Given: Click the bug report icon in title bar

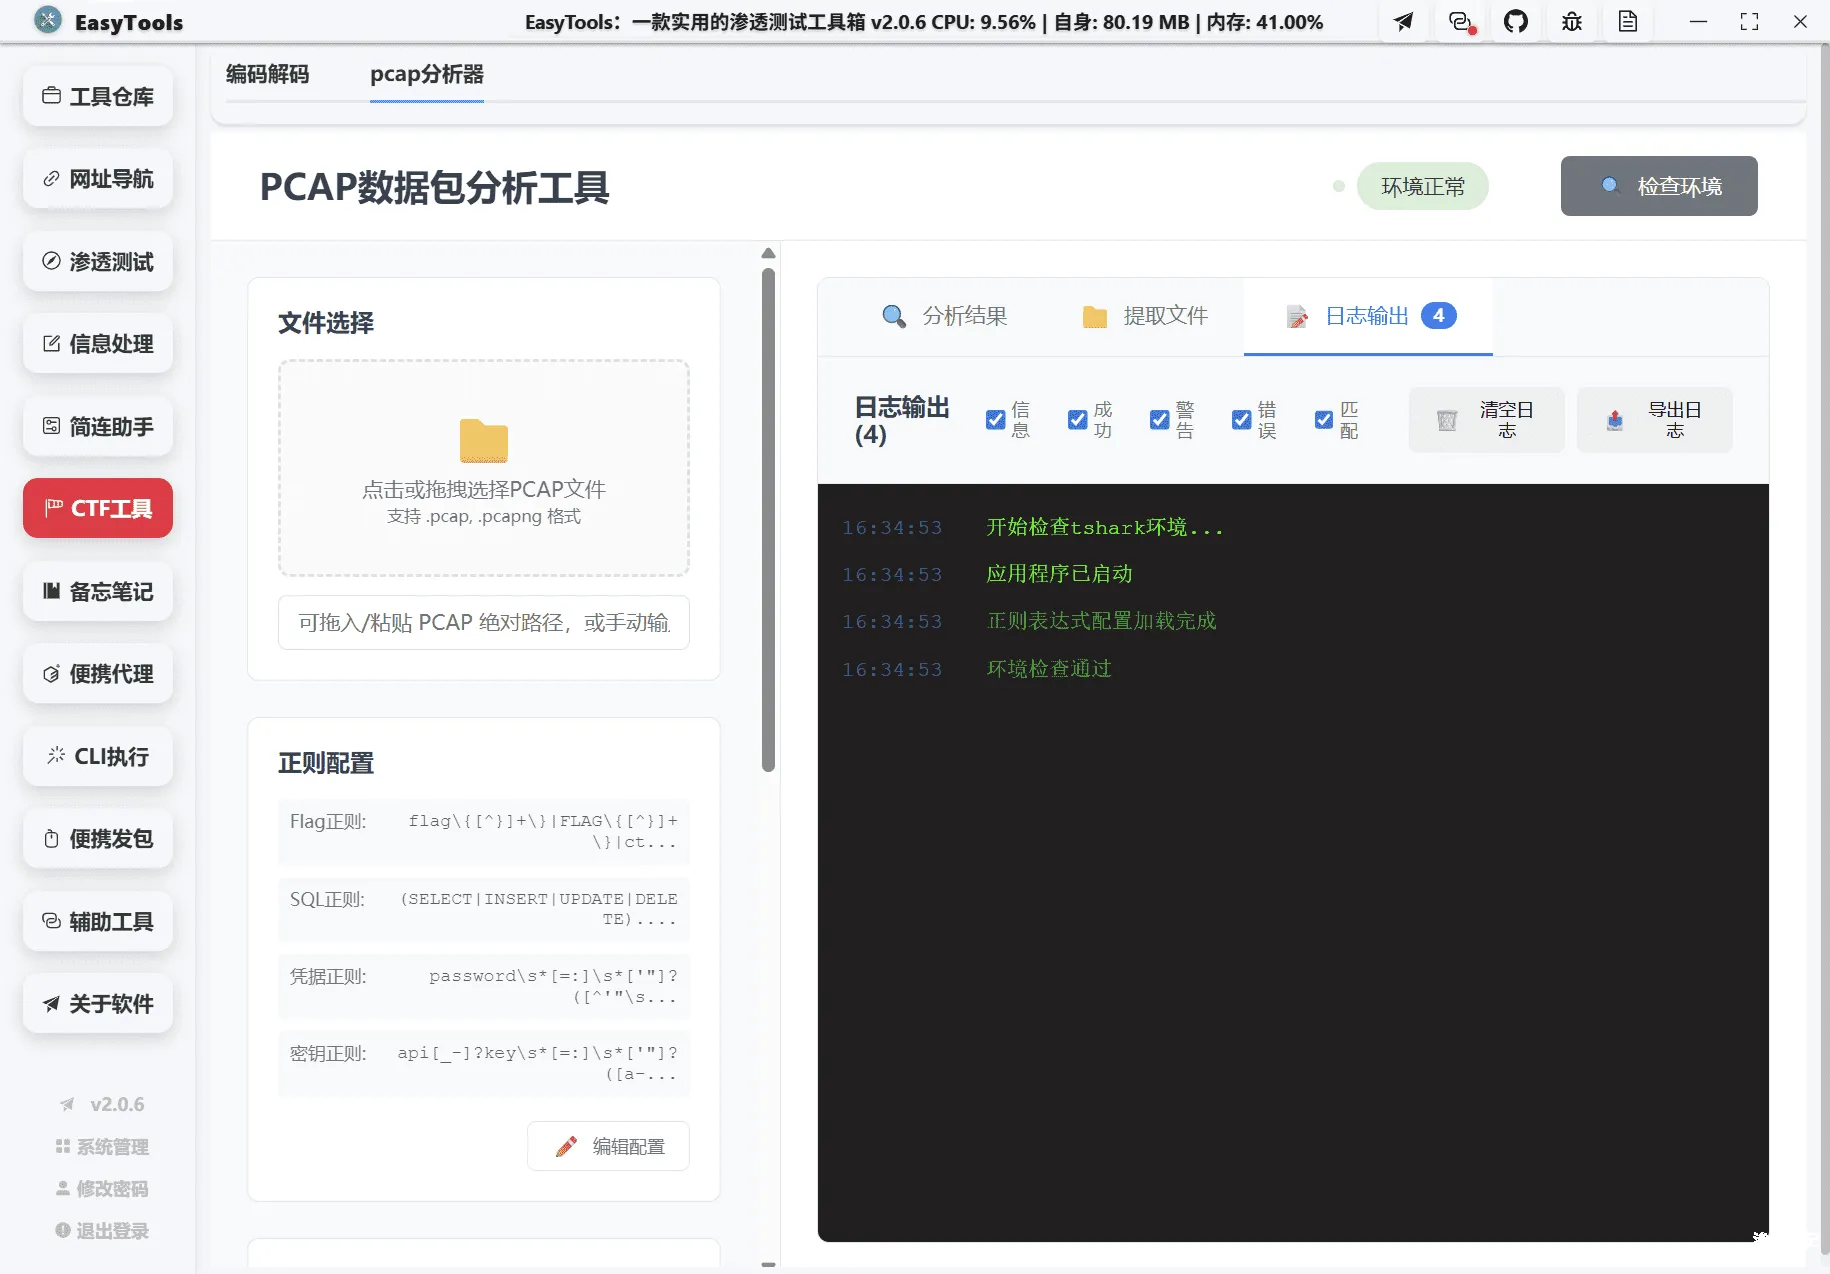Looking at the screenshot, I should (x=1571, y=21).
